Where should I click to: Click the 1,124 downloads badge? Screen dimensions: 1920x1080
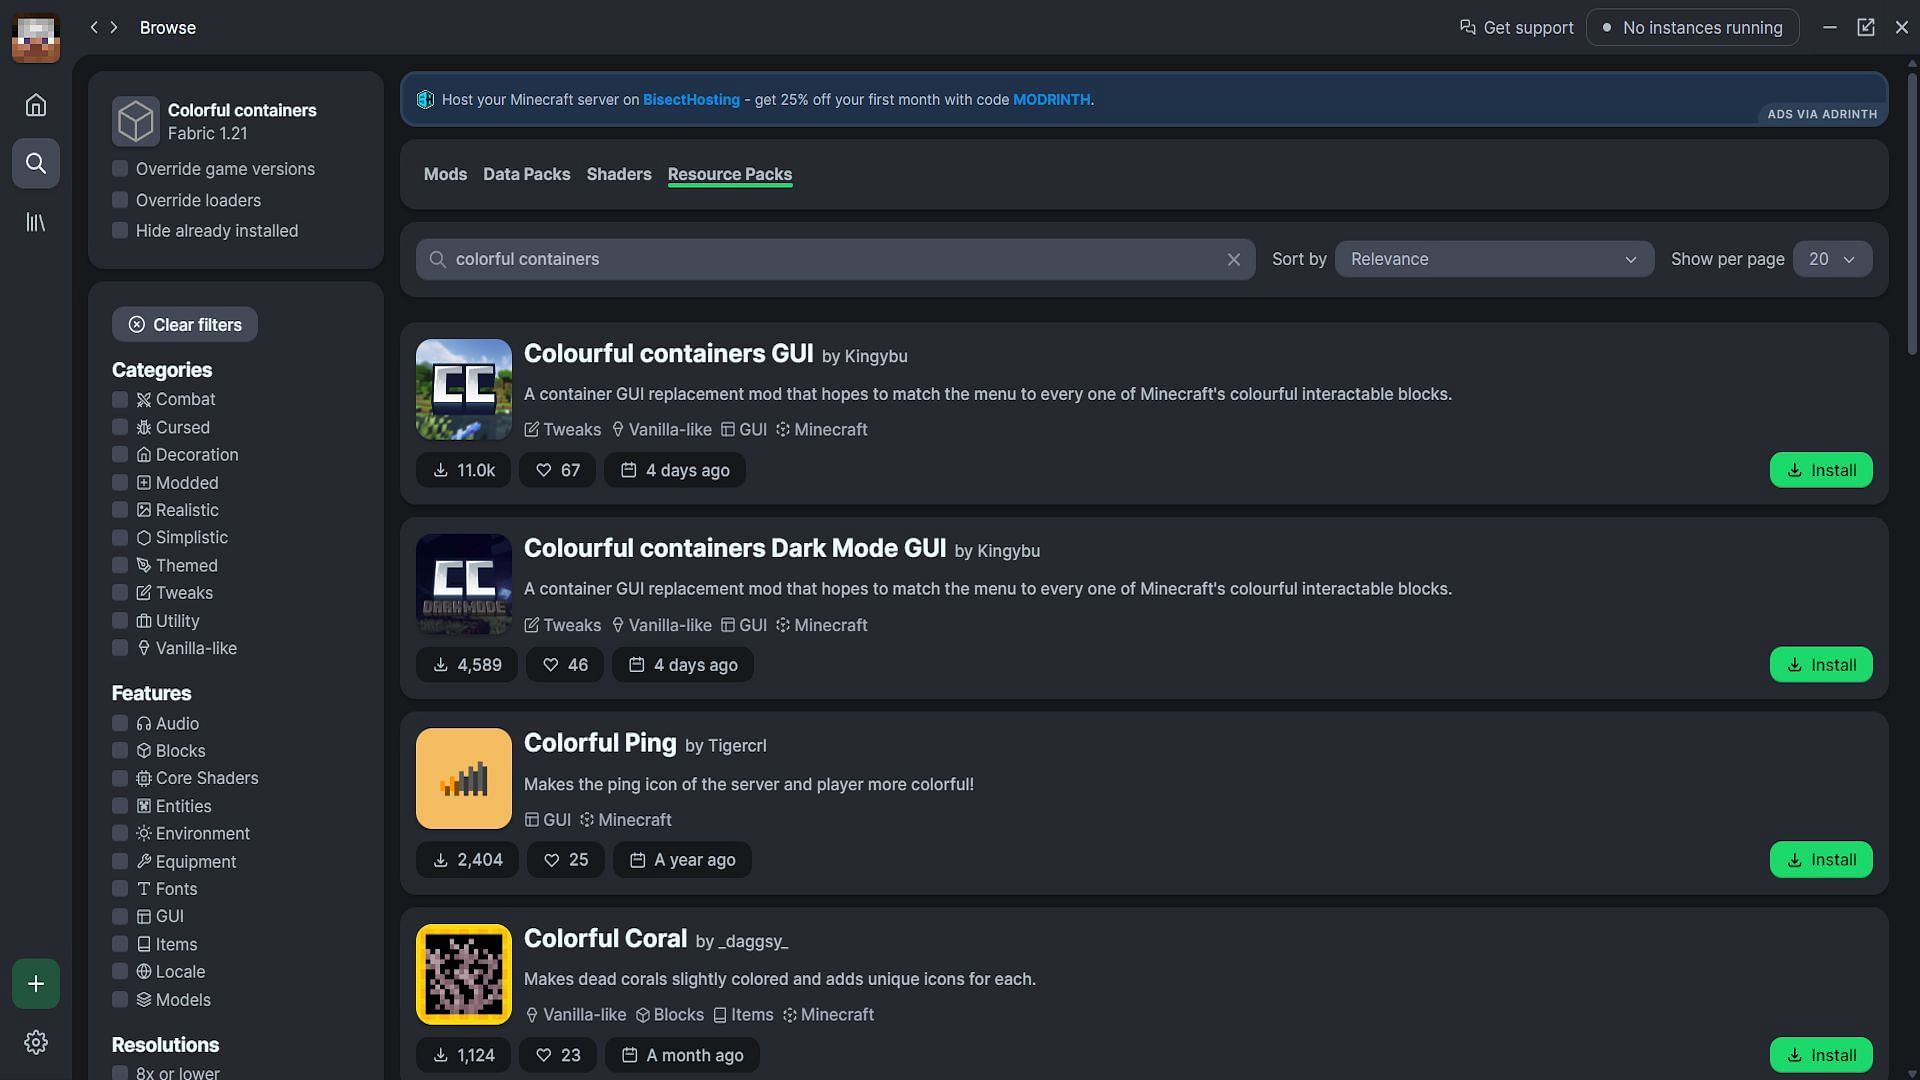(x=463, y=1055)
